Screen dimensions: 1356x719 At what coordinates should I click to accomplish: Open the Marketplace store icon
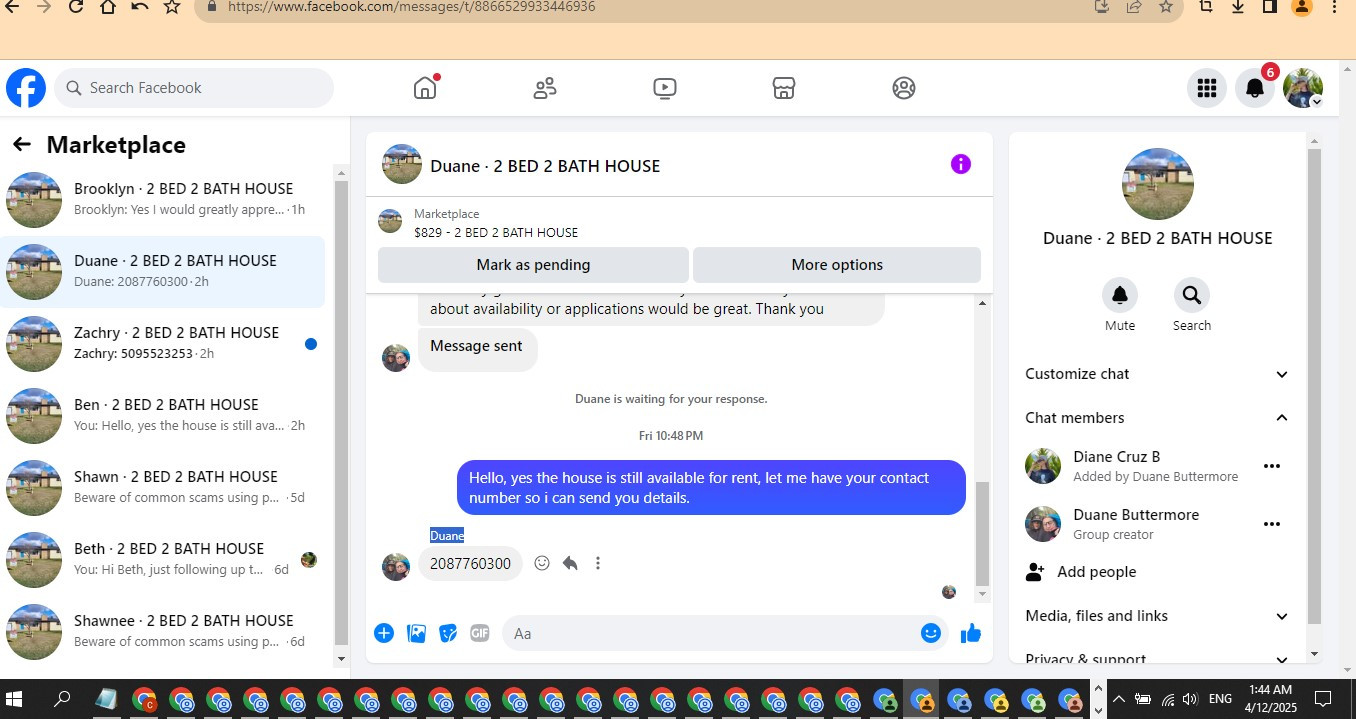[x=784, y=88]
